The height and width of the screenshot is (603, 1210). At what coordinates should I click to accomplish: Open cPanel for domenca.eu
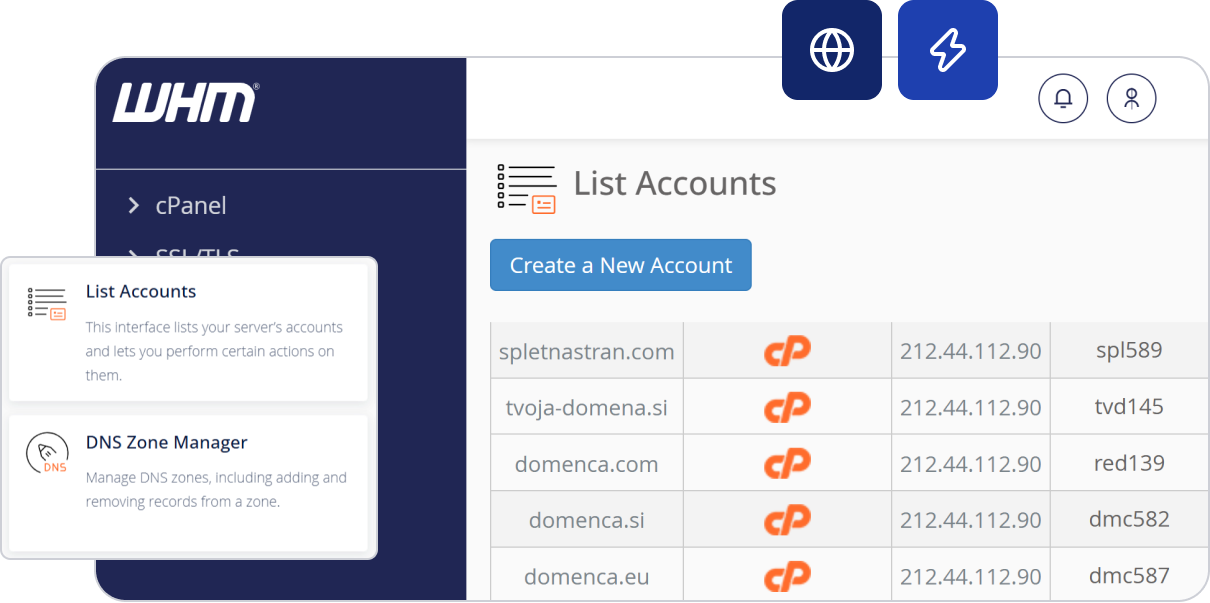pyautogui.click(x=787, y=577)
